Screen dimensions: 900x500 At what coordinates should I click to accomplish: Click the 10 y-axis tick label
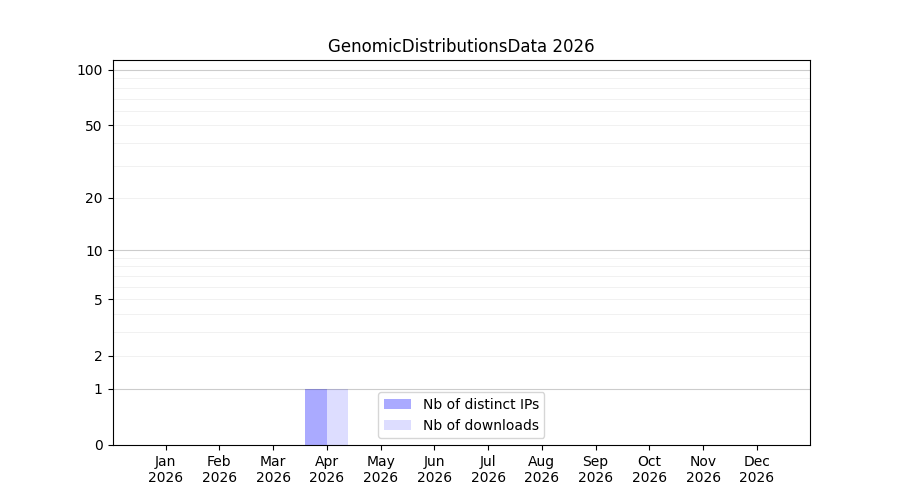tap(94, 251)
